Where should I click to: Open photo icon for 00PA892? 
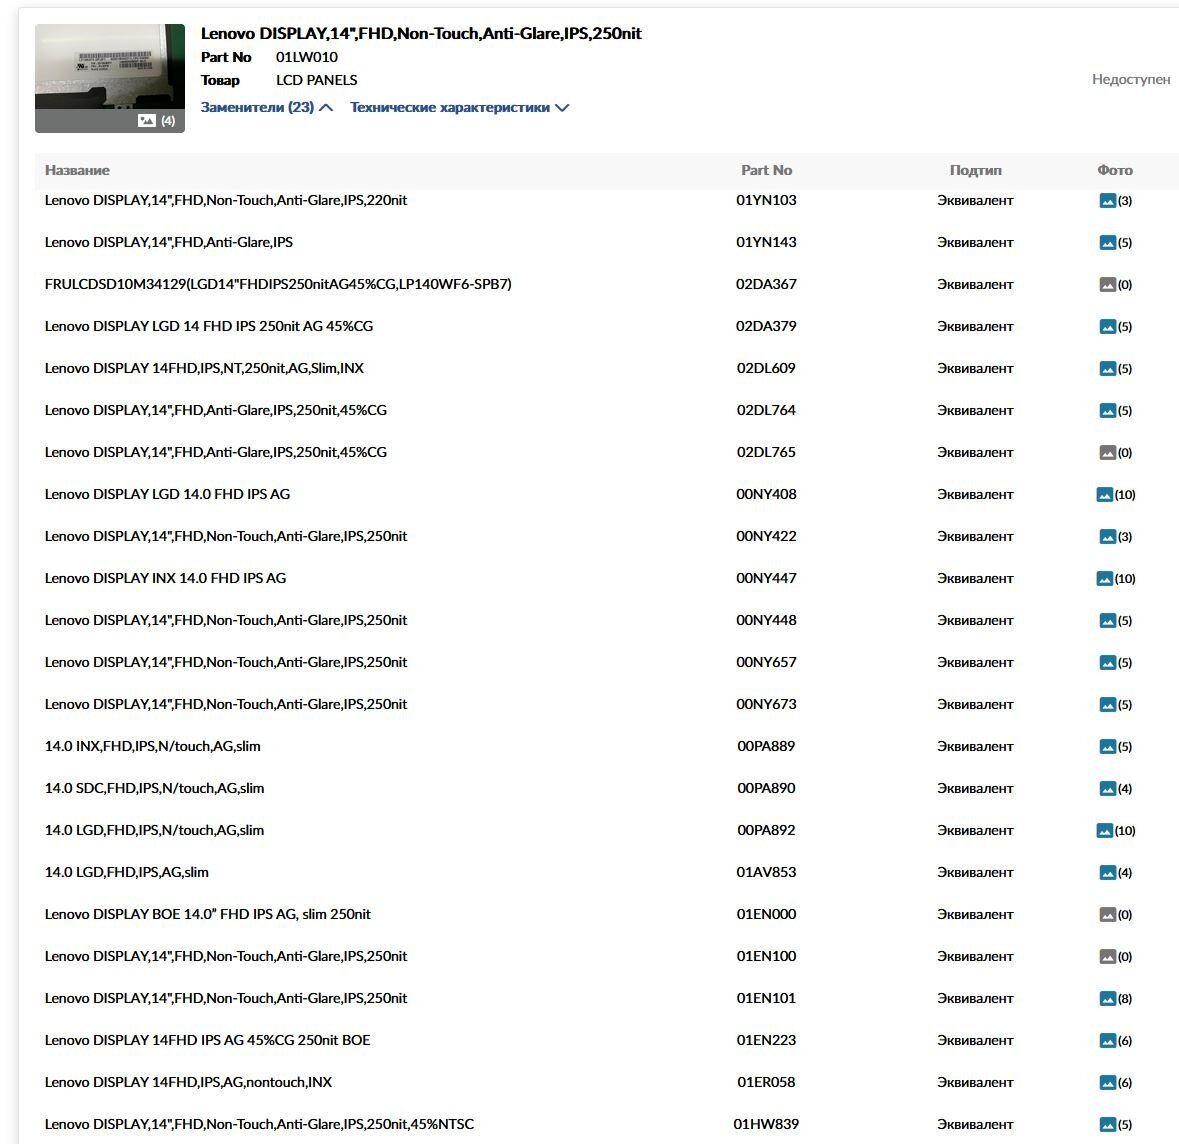pyautogui.click(x=1105, y=831)
